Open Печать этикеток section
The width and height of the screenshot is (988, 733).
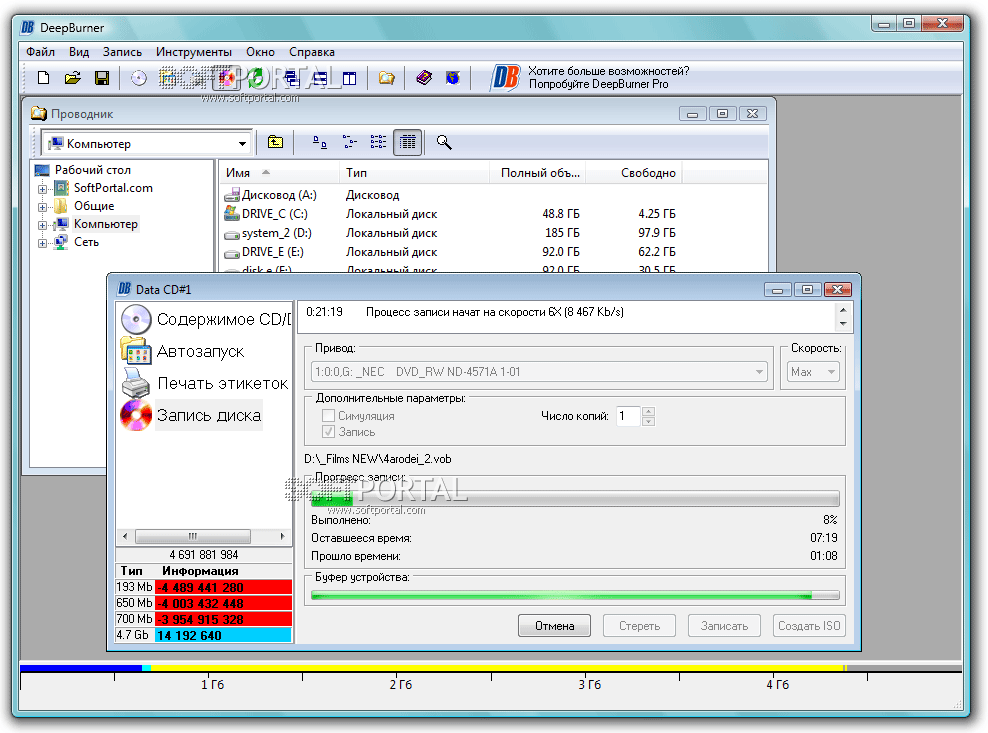point(221,383)
